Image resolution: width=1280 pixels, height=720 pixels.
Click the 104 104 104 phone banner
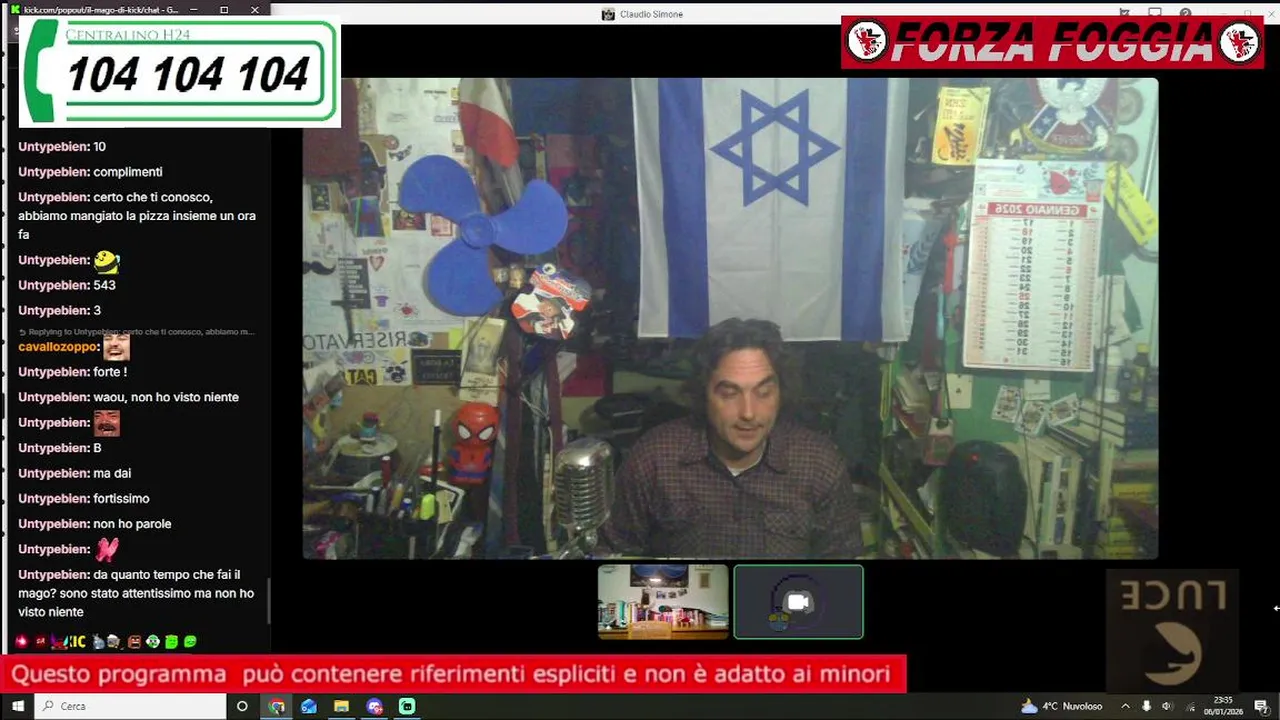tap(180, 73)
